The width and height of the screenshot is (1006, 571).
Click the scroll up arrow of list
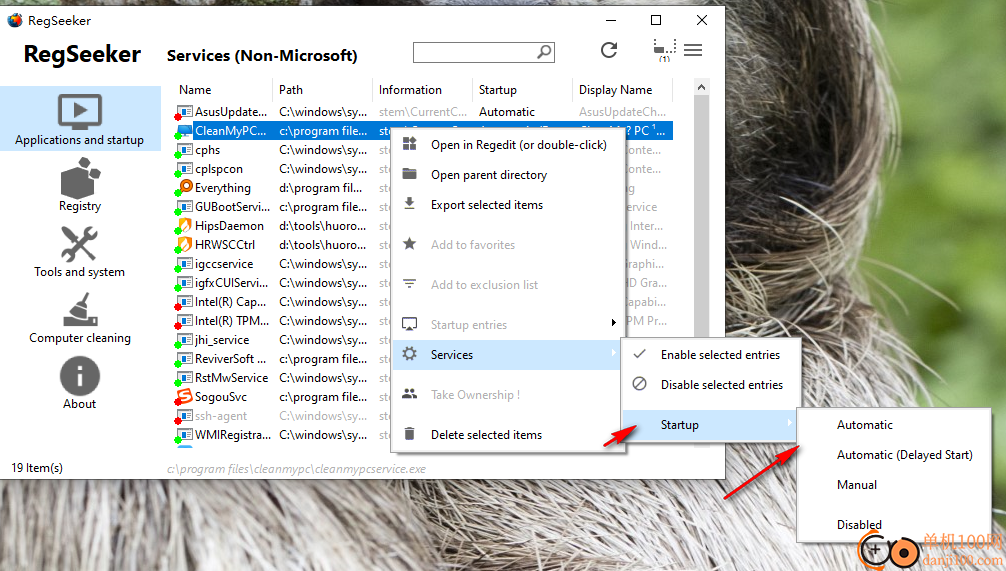(x=701, y=87)
